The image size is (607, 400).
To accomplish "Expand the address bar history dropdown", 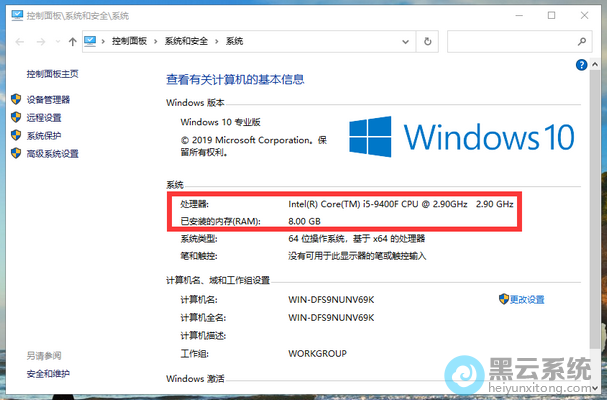I will (x=405, y=42).
